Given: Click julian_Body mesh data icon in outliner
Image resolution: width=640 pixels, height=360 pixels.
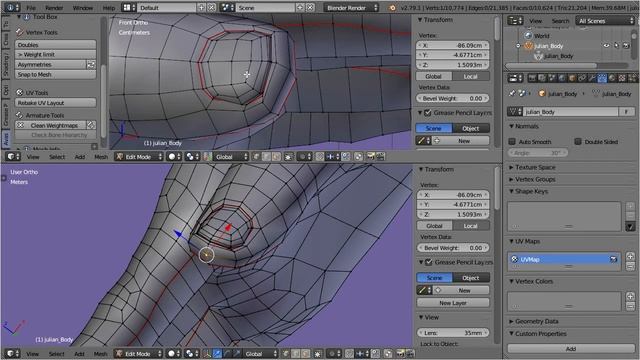Looking at the screenshot, I should coord(538,56).
